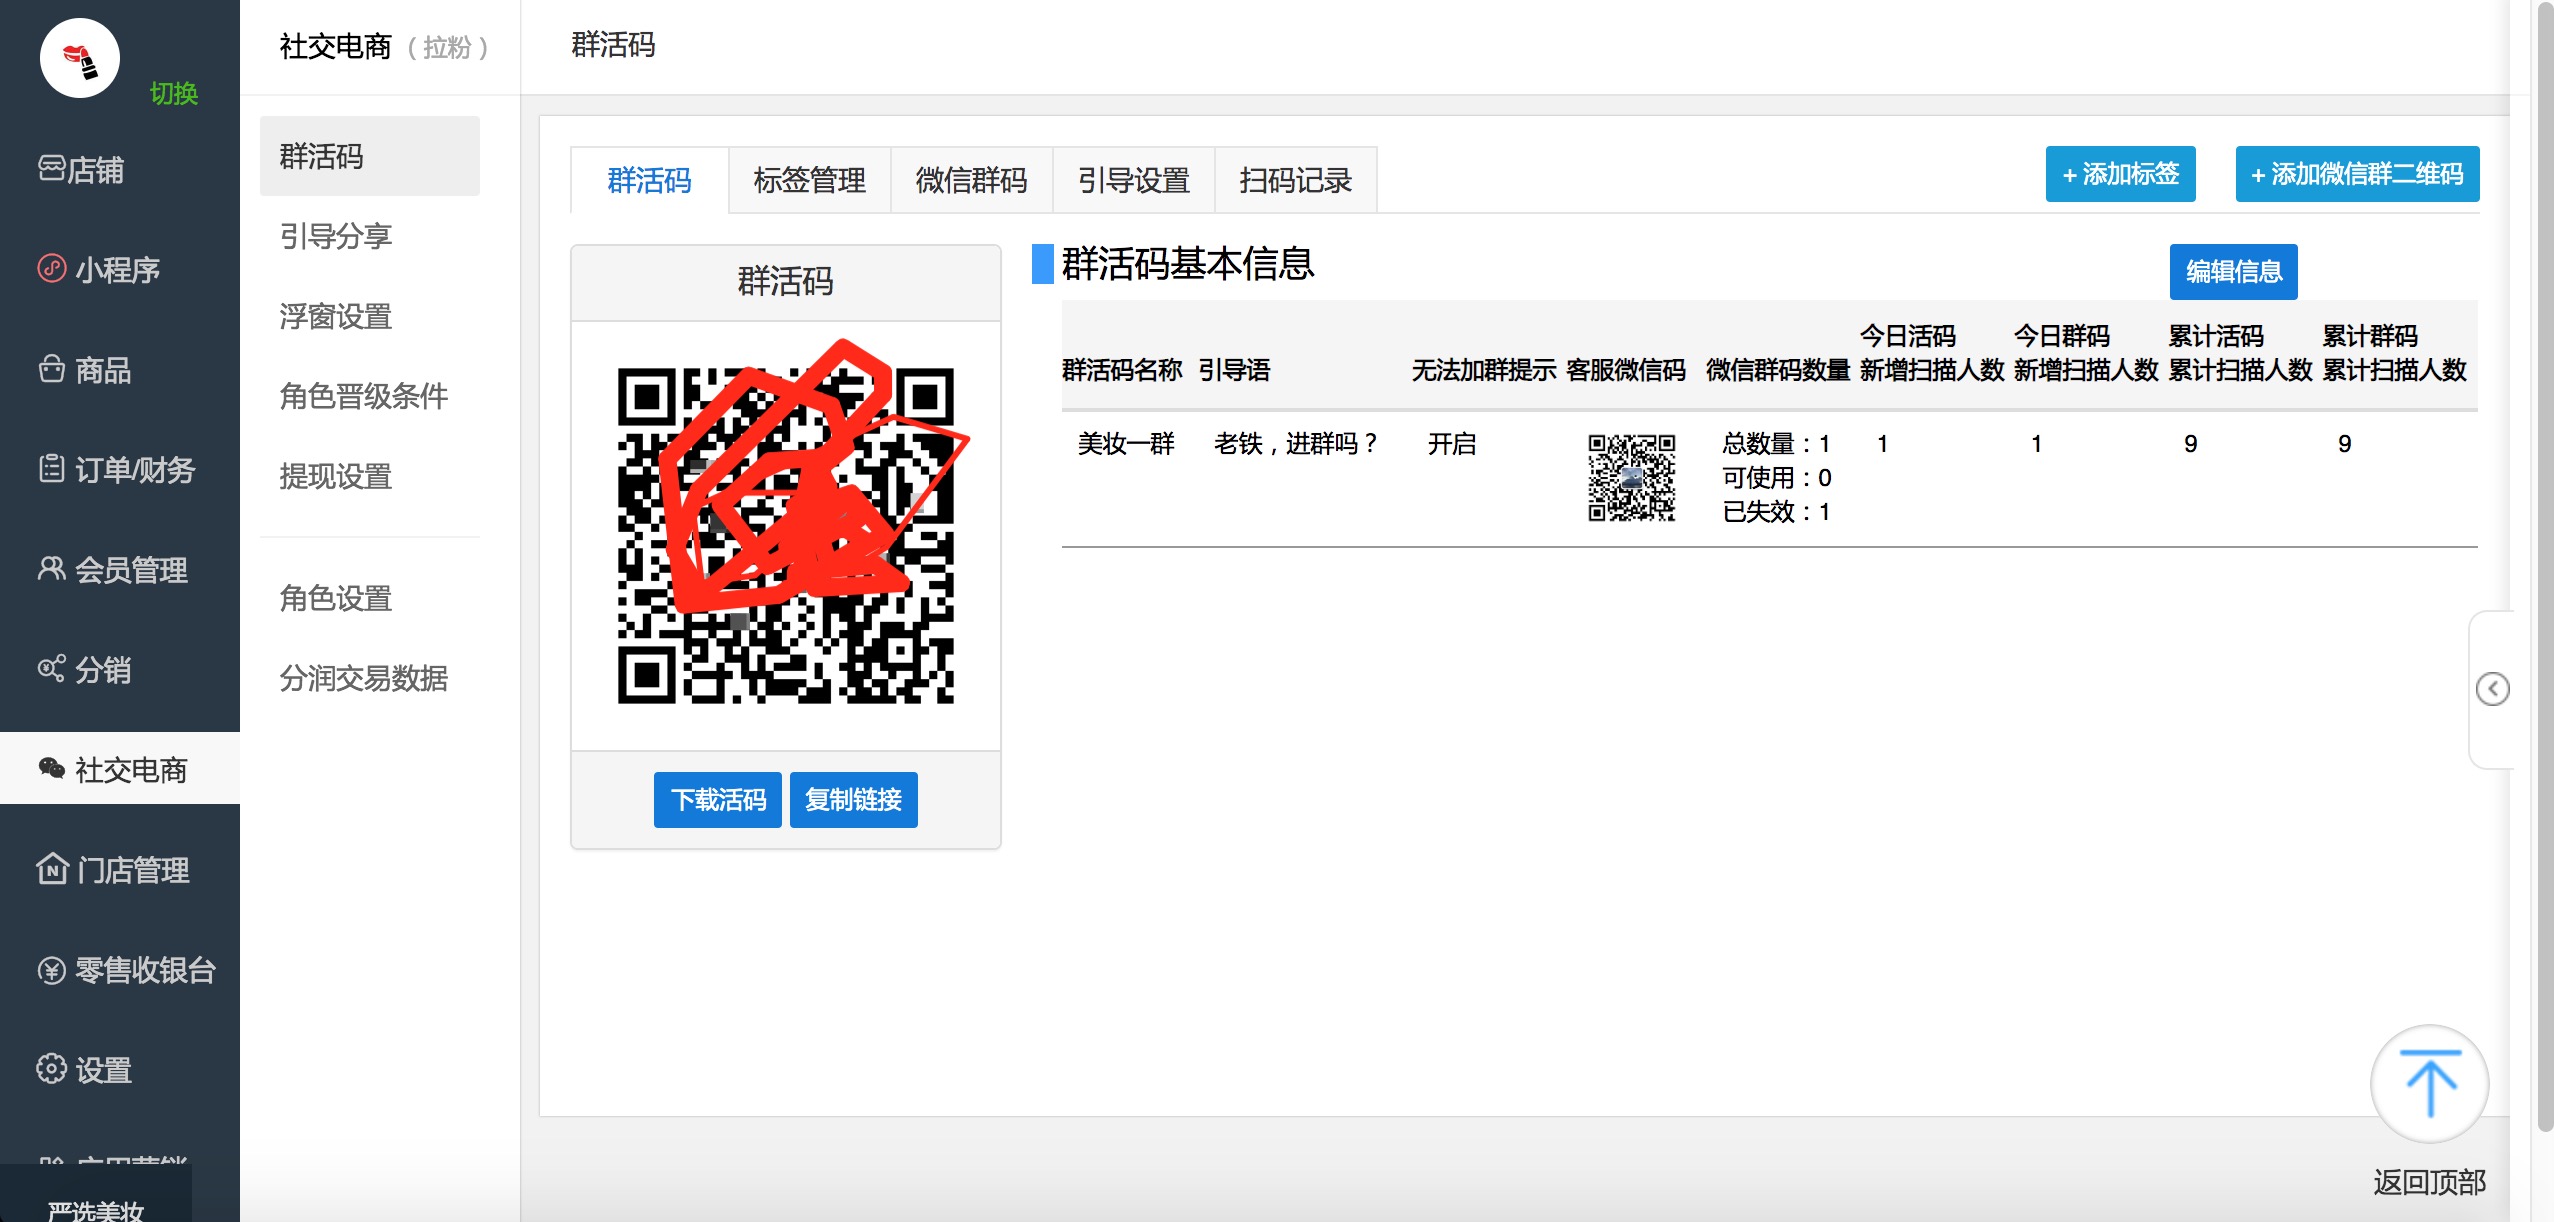Click the 已失效：1 text
The width and height of the screenshot is (2554, 1222).
click(x=1776, y=511)
